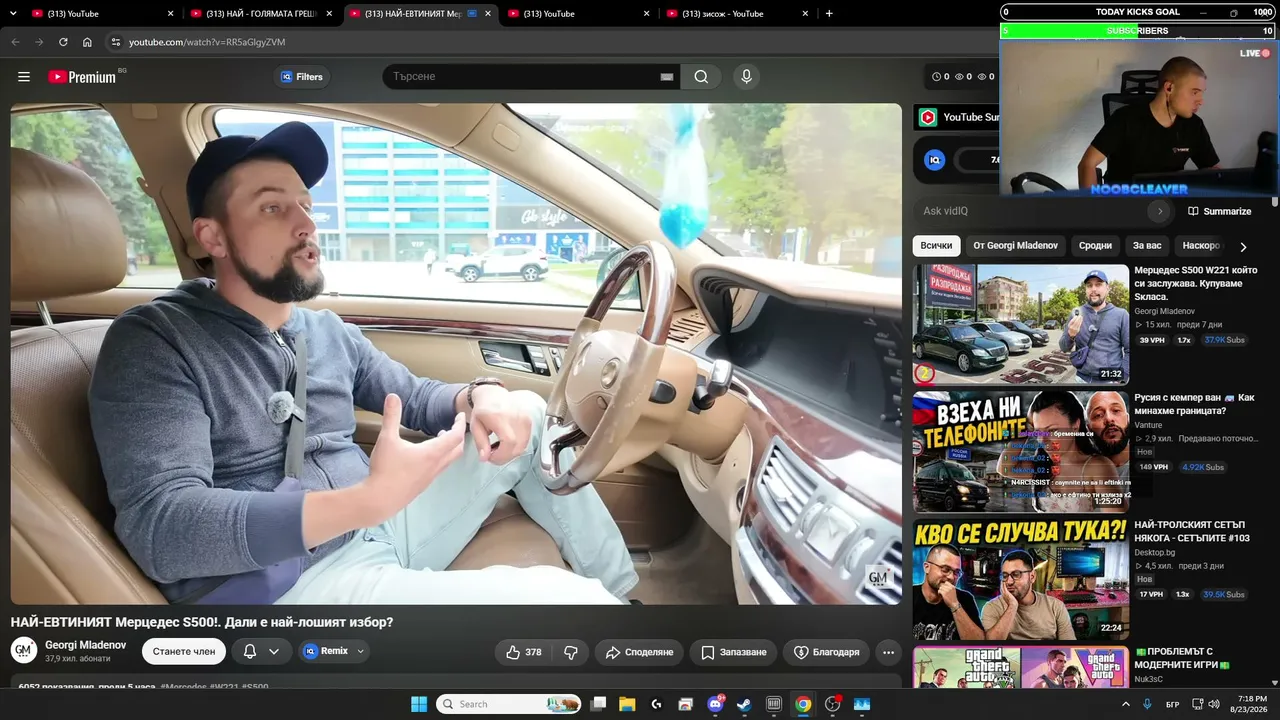Open Georgi Mladenov channel avatar
Image resolution: width=1280 pixels, height=720 pixels.
pyautogui.click(x=24, y=651)
